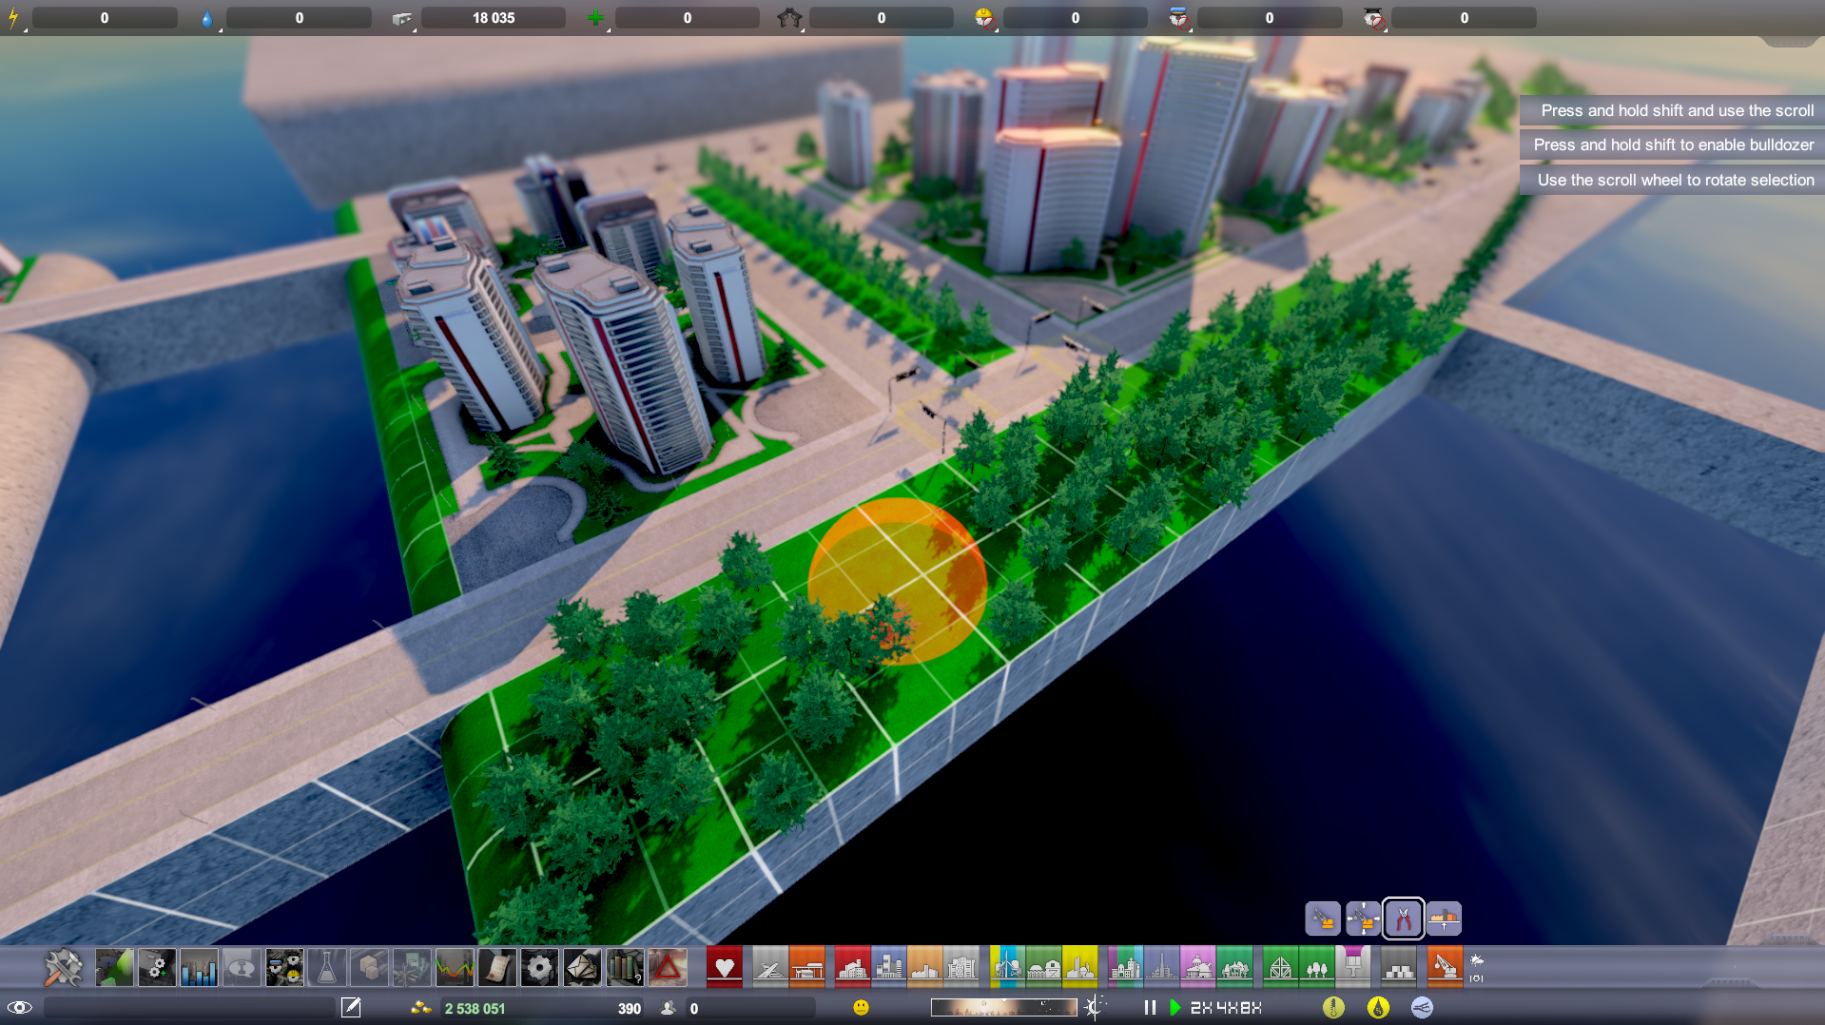1825x1025 pixels.
Task: Open the bookshelf help icon
Action: (624, 967)
